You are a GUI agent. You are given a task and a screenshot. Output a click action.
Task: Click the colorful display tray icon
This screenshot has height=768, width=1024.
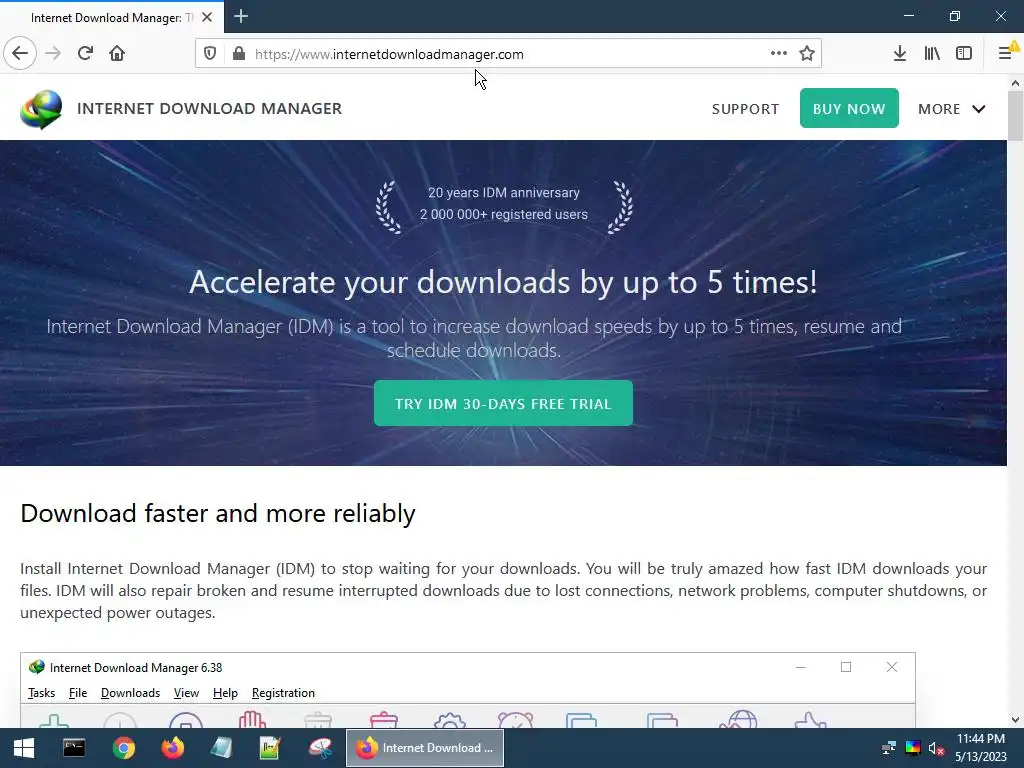click(x=913, y=748)
